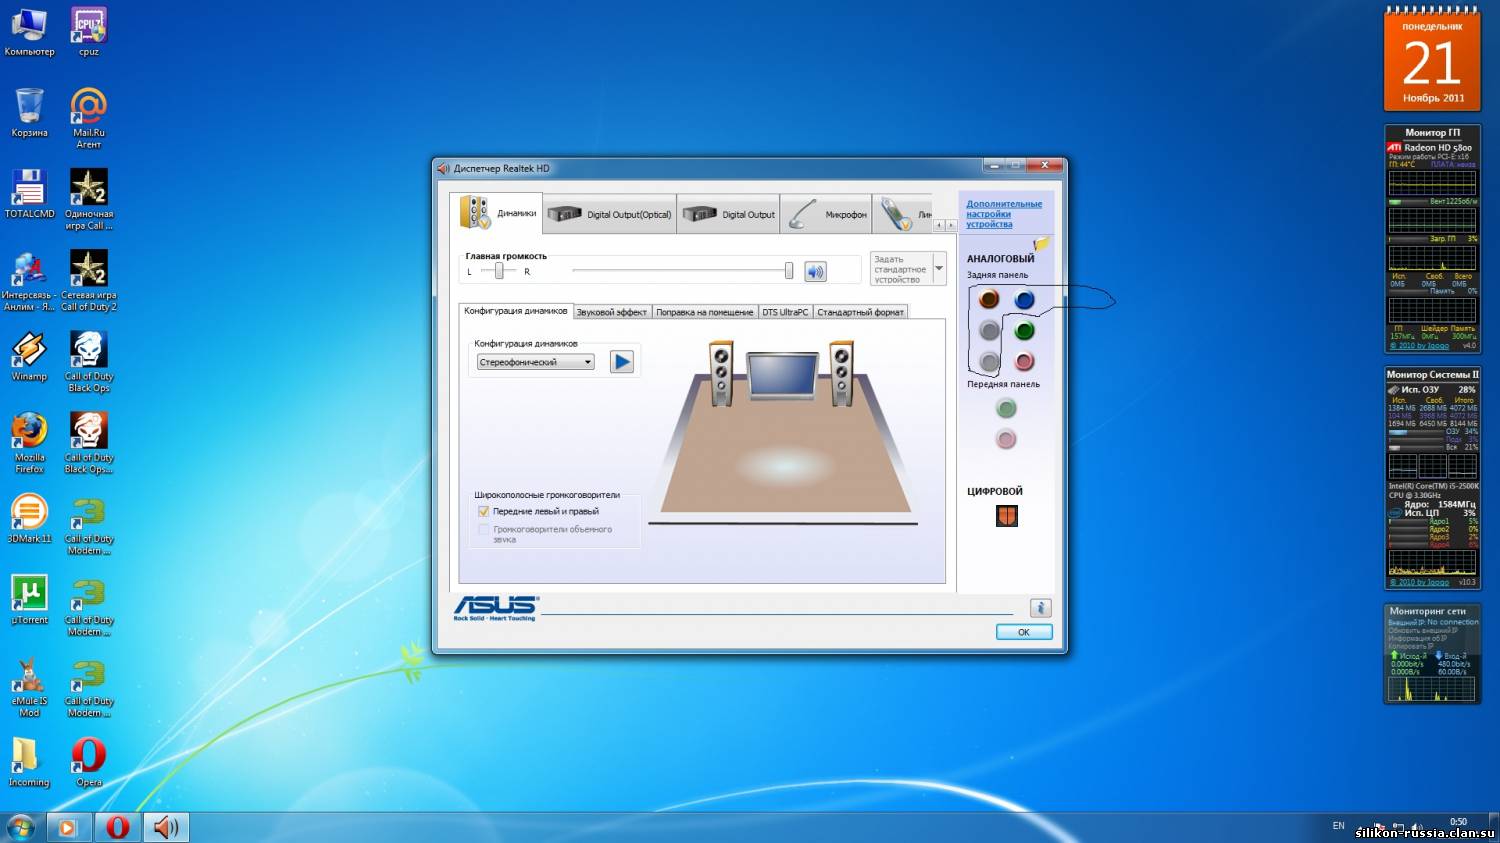Open the Стереофонический speaker configuration combo box
The image size is (1500, 843).
coord(535,362)
